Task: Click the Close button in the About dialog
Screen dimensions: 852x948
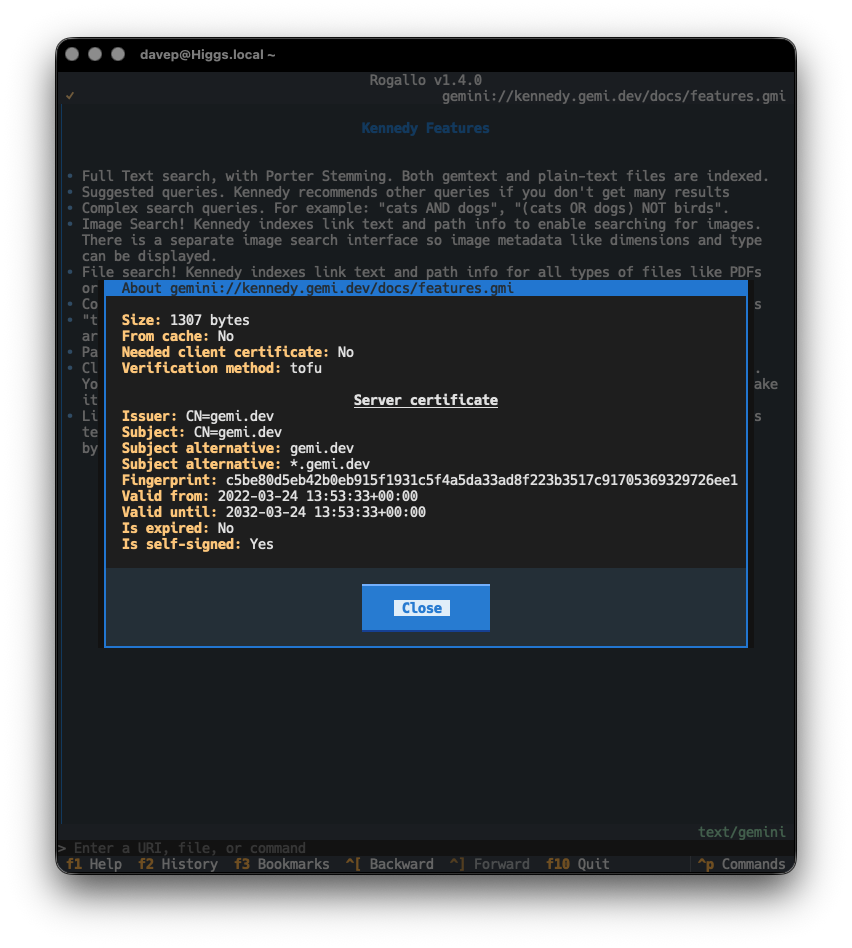Action: coord(425,608)
